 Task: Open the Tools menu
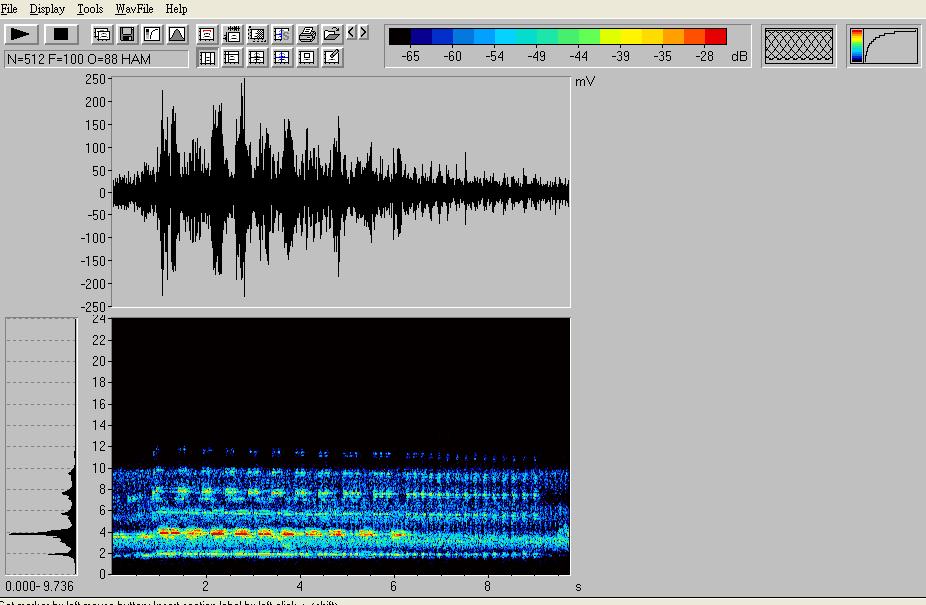(90, 9)
